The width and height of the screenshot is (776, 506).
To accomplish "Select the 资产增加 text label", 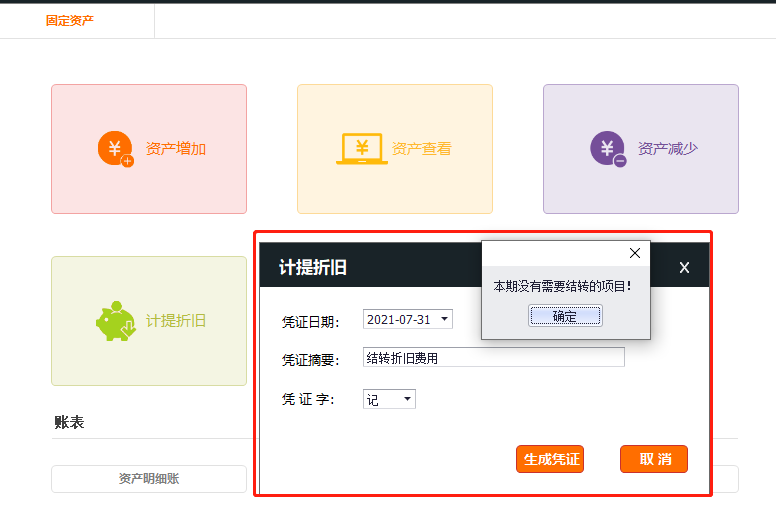I will pyautogui.click(x=176, y=149).
